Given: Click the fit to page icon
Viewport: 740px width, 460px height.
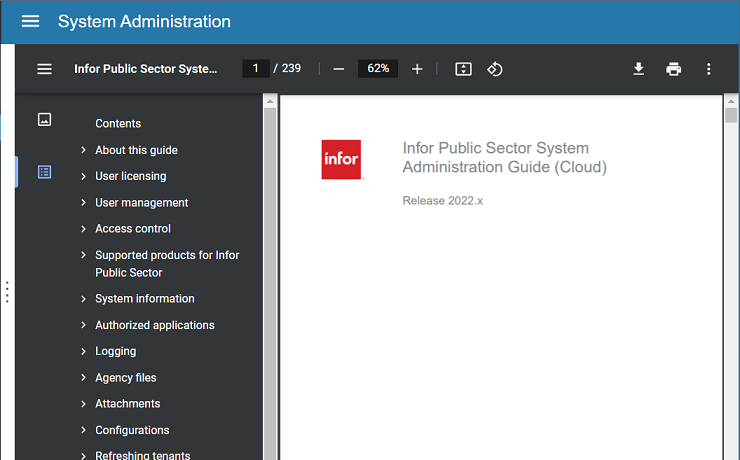Looking at the screenshot, I should point(463,69).
